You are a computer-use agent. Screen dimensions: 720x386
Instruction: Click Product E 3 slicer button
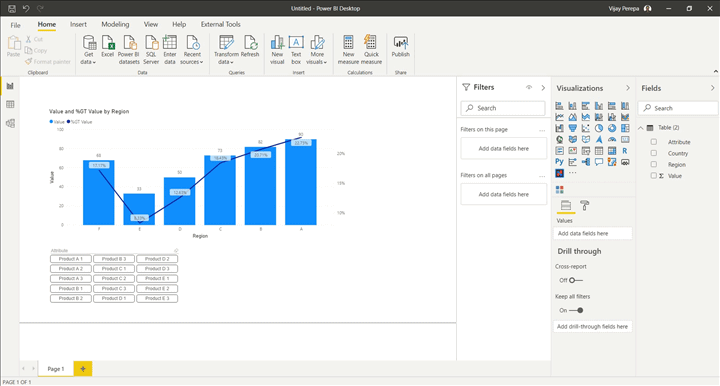(157, 298)
